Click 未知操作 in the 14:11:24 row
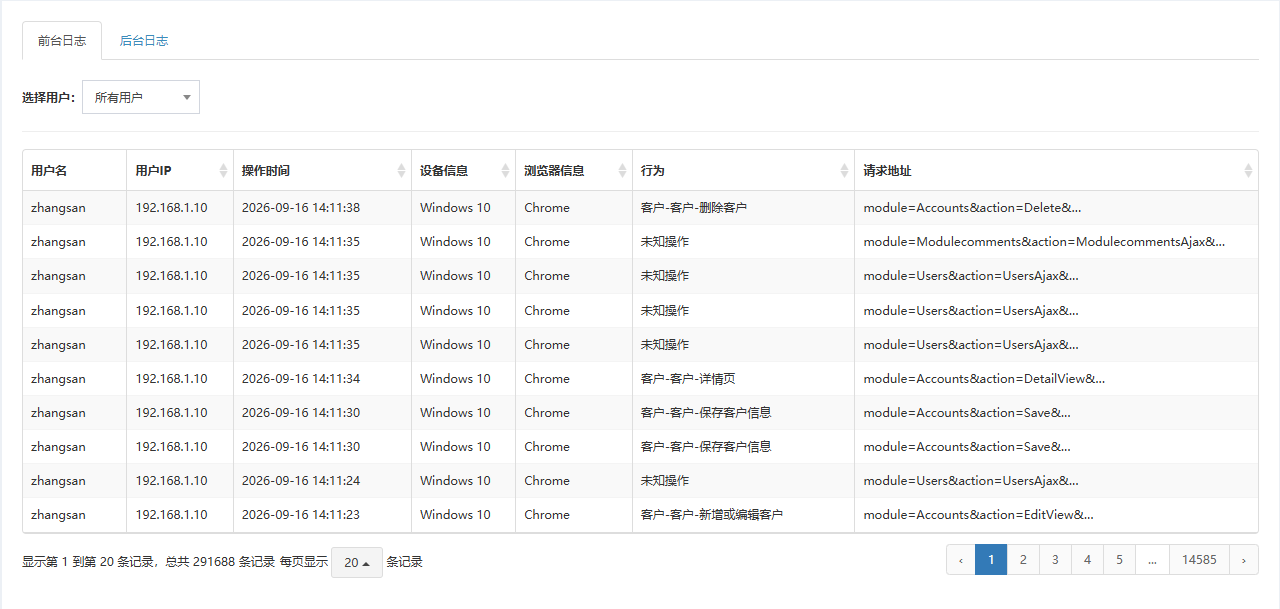Viewport: 1280px width, 609px height. pyautogui.click(x=665, y=481)
